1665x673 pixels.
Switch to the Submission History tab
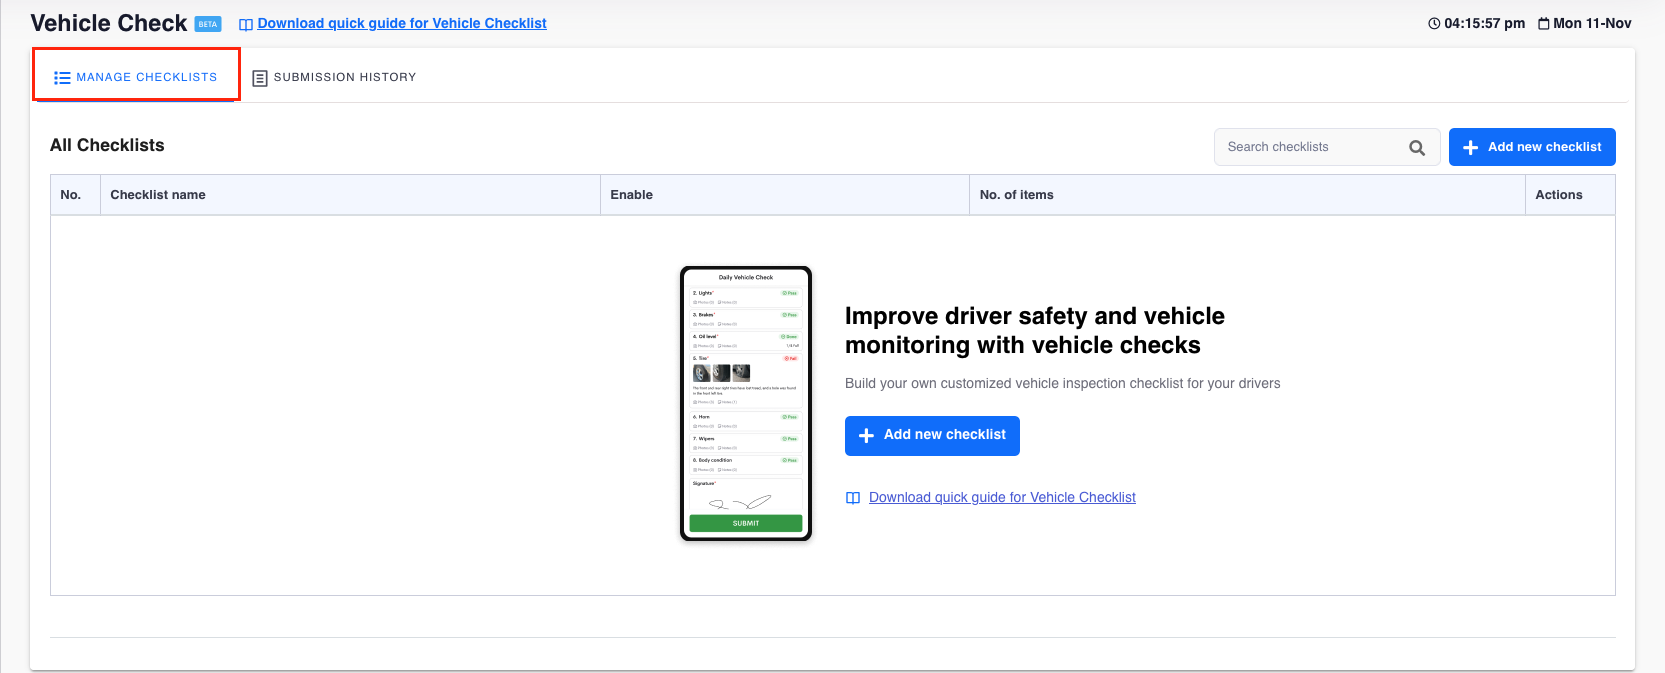[334, 77]
